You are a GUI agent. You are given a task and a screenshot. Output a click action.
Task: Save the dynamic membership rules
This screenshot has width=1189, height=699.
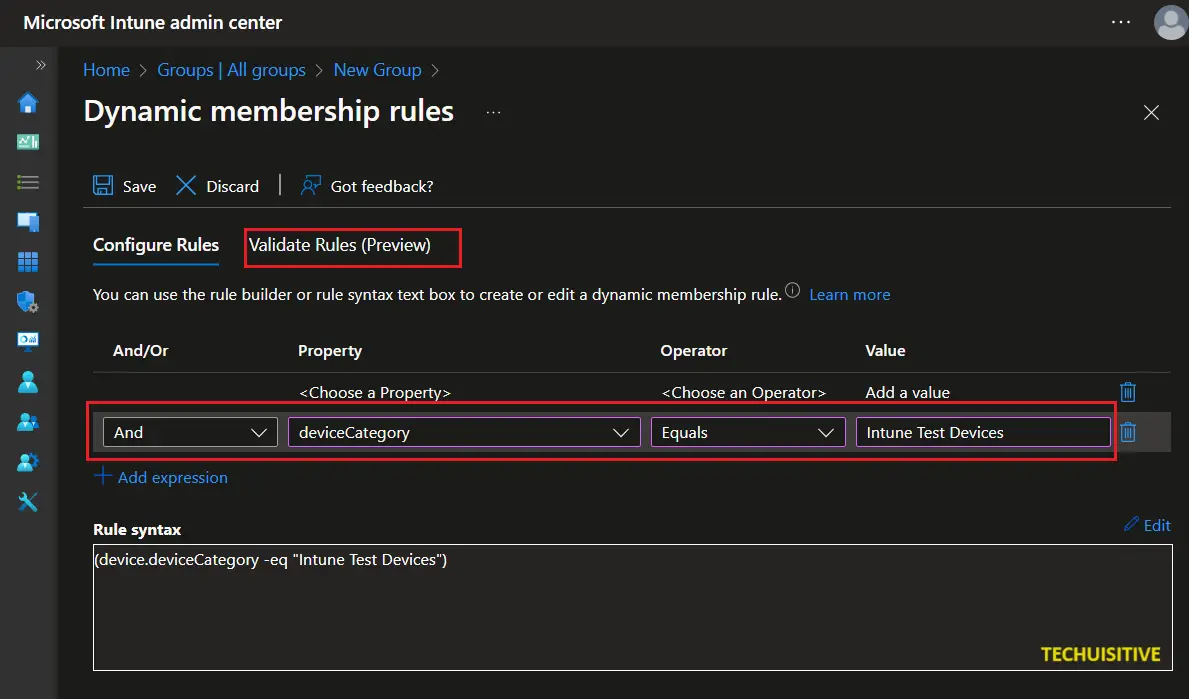124,186
